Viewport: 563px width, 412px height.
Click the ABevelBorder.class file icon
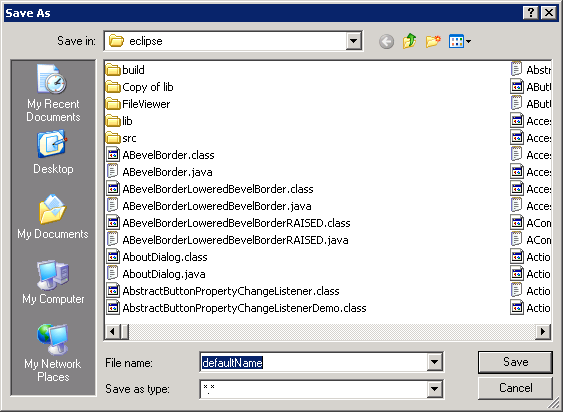[113, 155]
